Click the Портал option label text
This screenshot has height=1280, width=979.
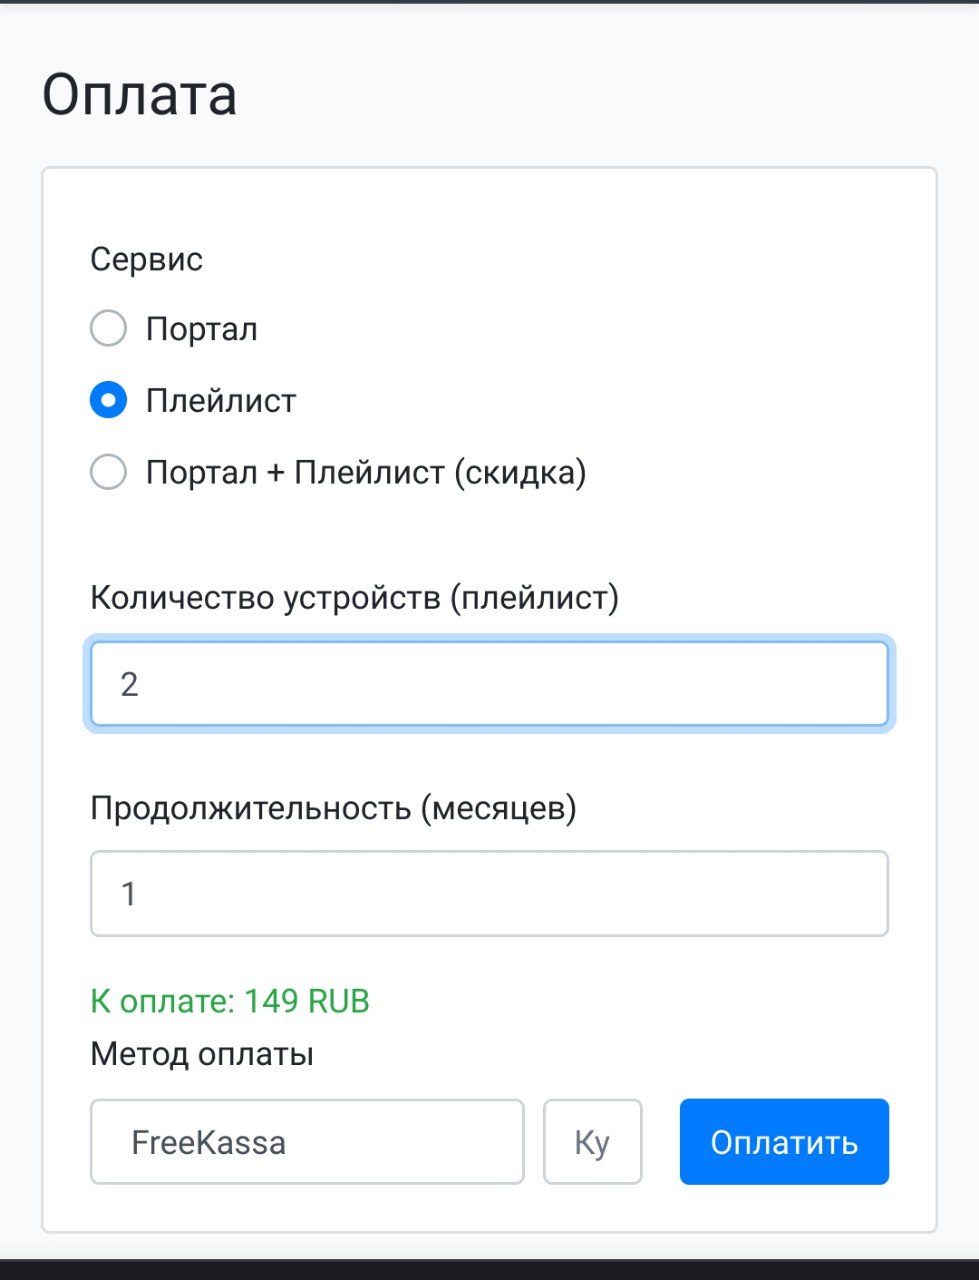202,329
